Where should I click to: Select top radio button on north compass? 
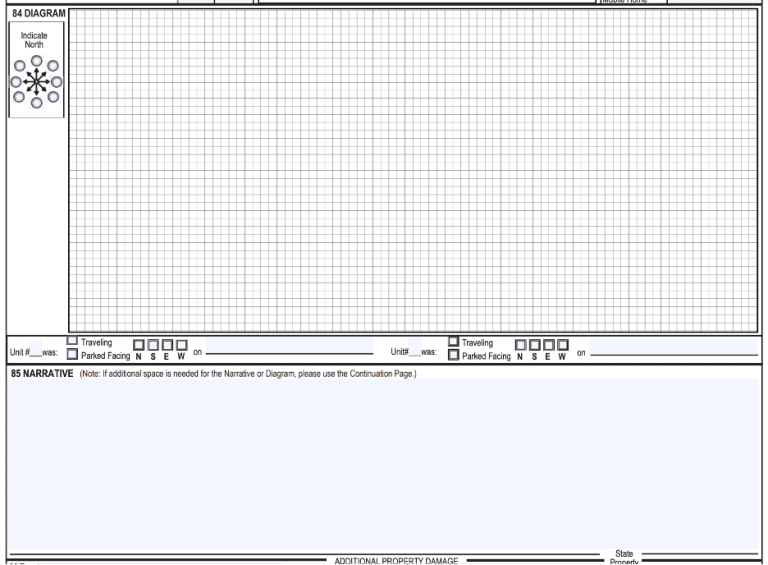pos(36,60)
